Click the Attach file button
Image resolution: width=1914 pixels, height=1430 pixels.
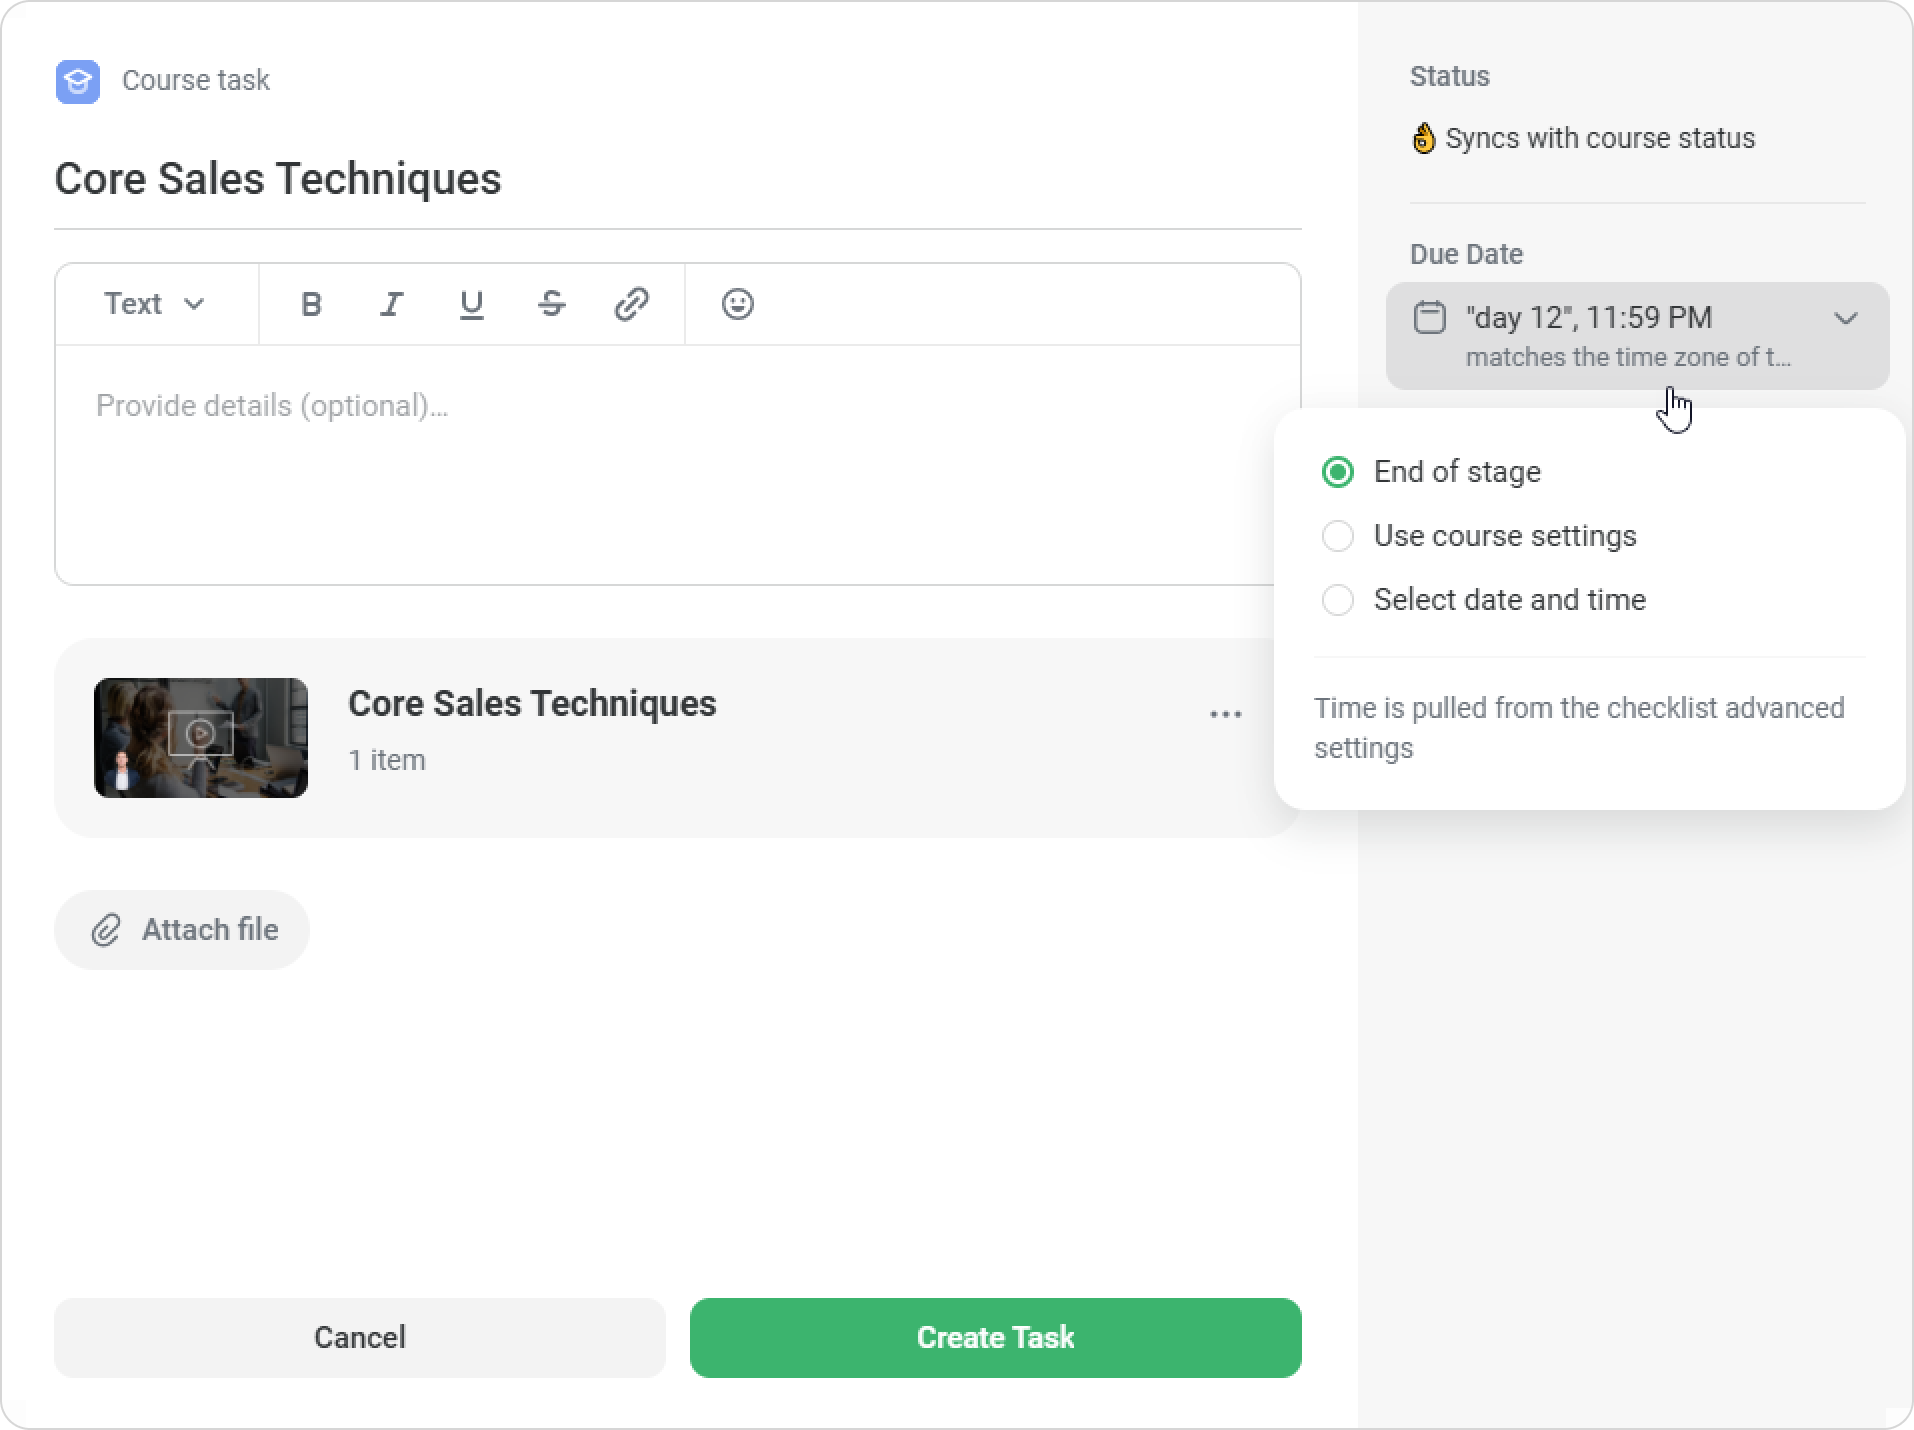click(182, 930)
